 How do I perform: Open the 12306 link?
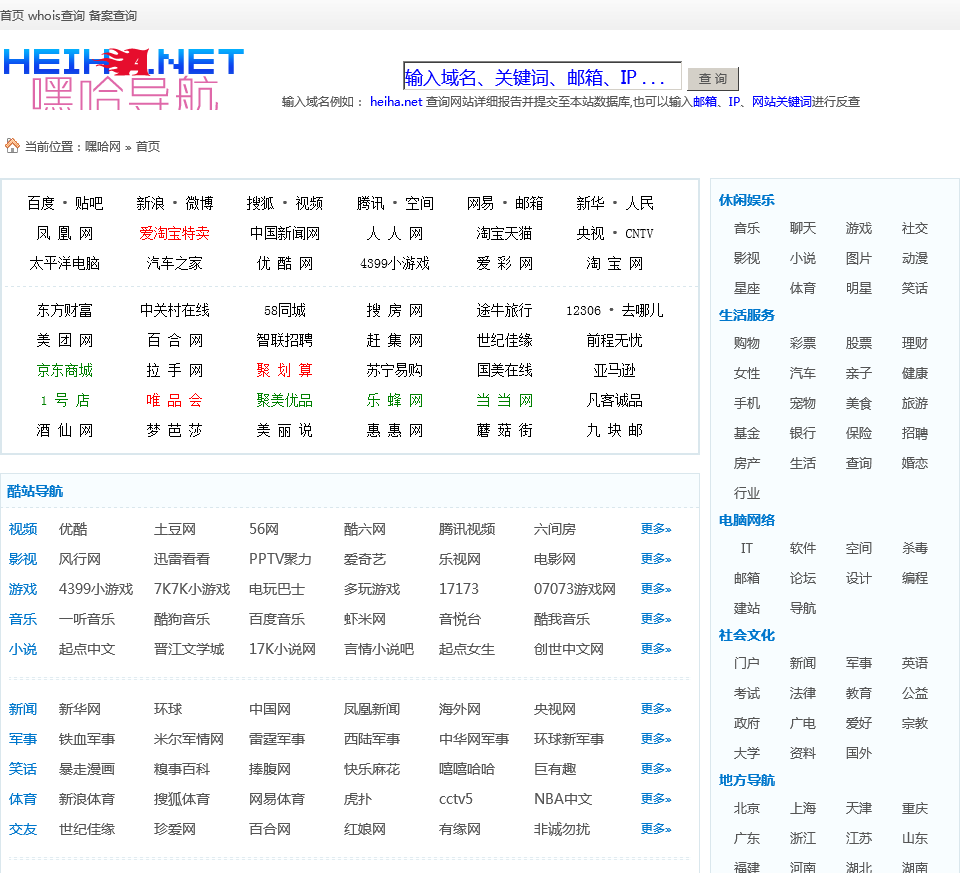[583, 310]
